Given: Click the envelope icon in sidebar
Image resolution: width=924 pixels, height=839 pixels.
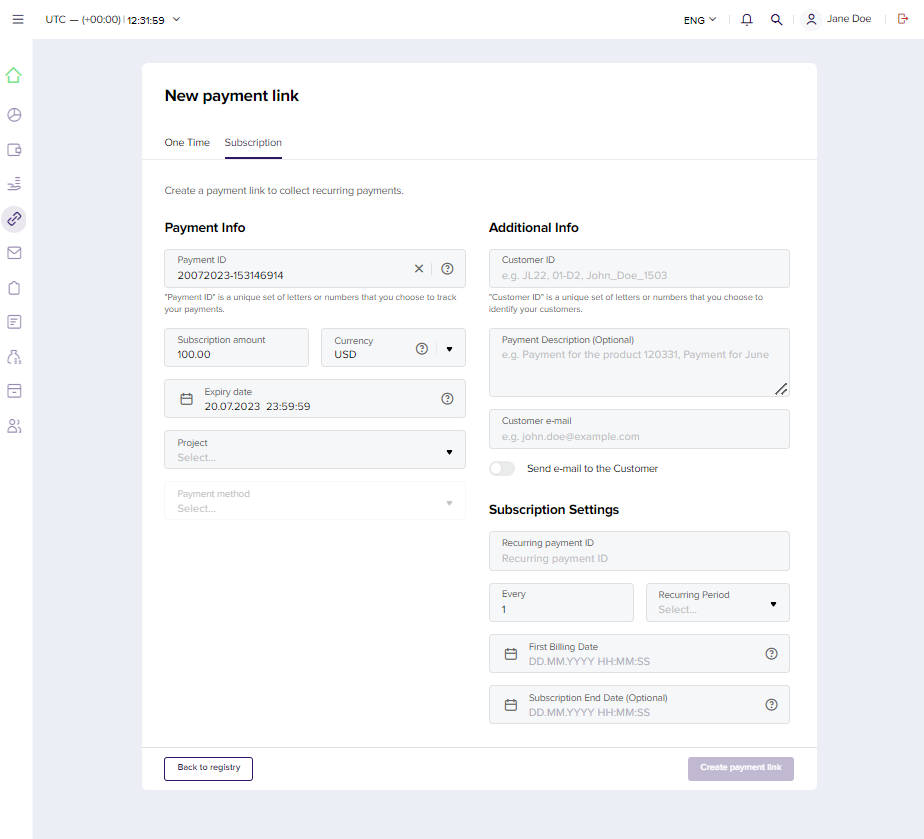Looking at the screenshot, I should [x=14, y=253].
